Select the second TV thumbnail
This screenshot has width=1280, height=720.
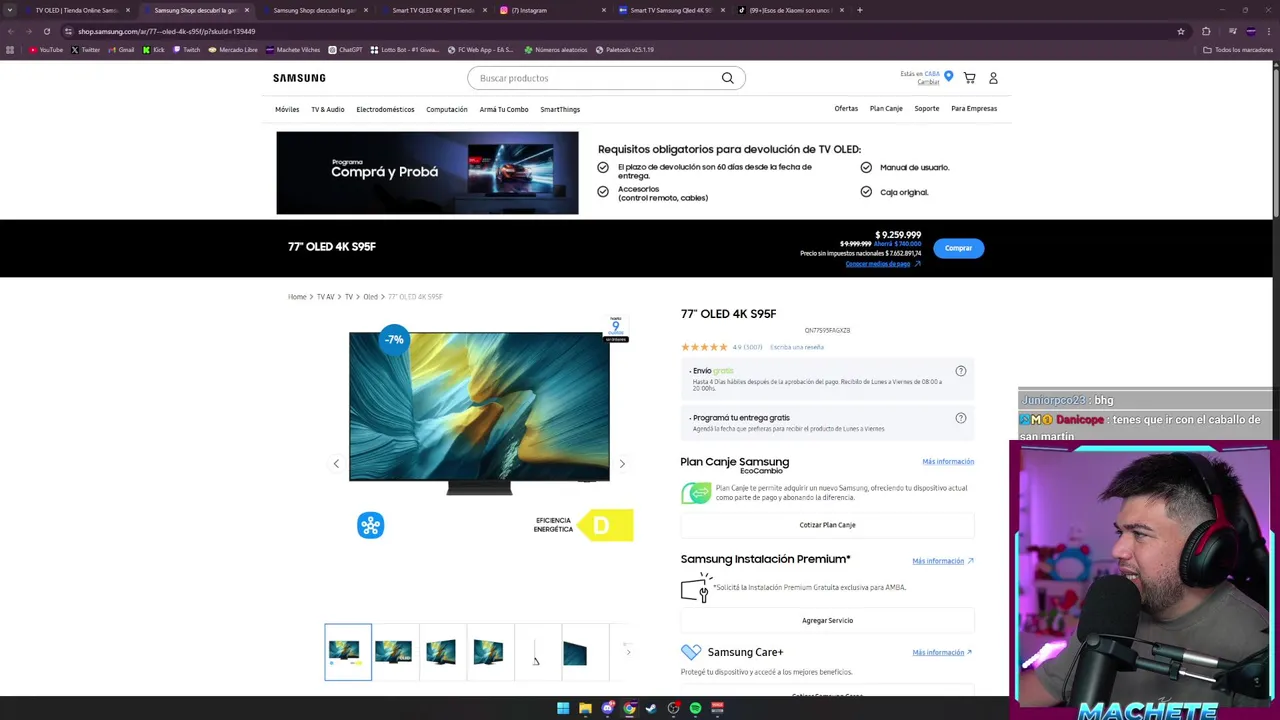coord(393,652)
